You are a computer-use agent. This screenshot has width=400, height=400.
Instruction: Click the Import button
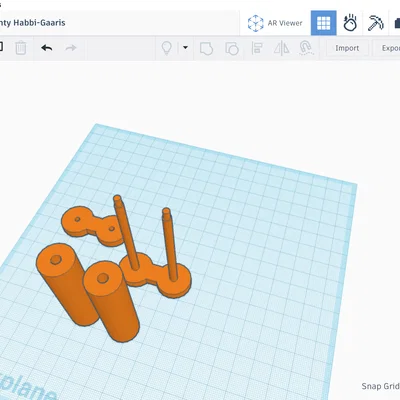[347, 48]
